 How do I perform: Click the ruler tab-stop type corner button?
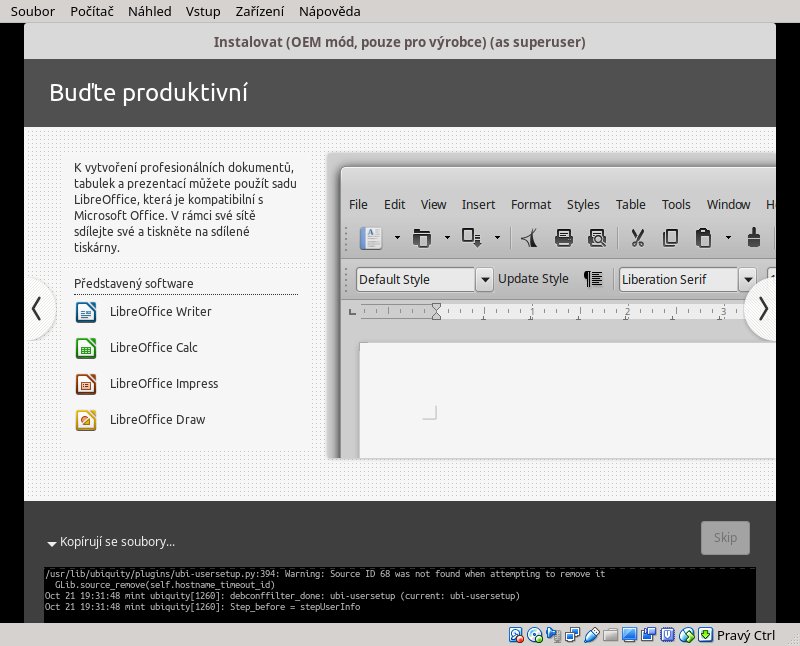pyautogui.click(x=352, y=311)
